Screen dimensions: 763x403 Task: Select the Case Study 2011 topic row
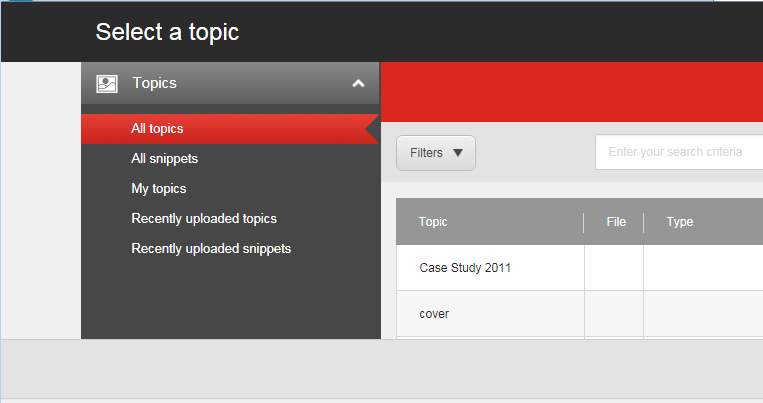tap(580, 268)
